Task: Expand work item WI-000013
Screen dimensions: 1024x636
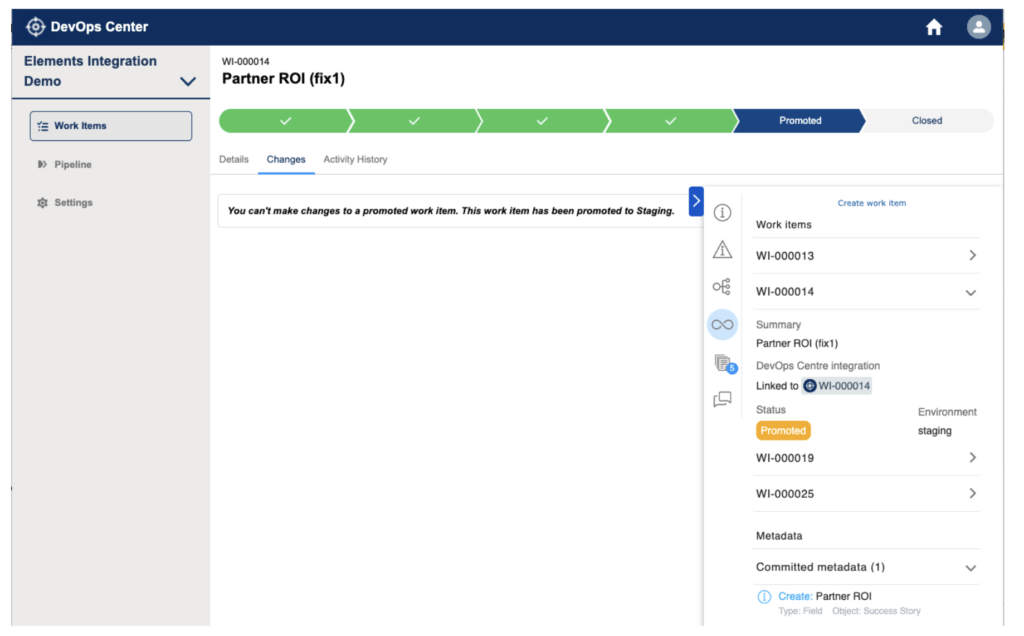Action: coord(972,256)
